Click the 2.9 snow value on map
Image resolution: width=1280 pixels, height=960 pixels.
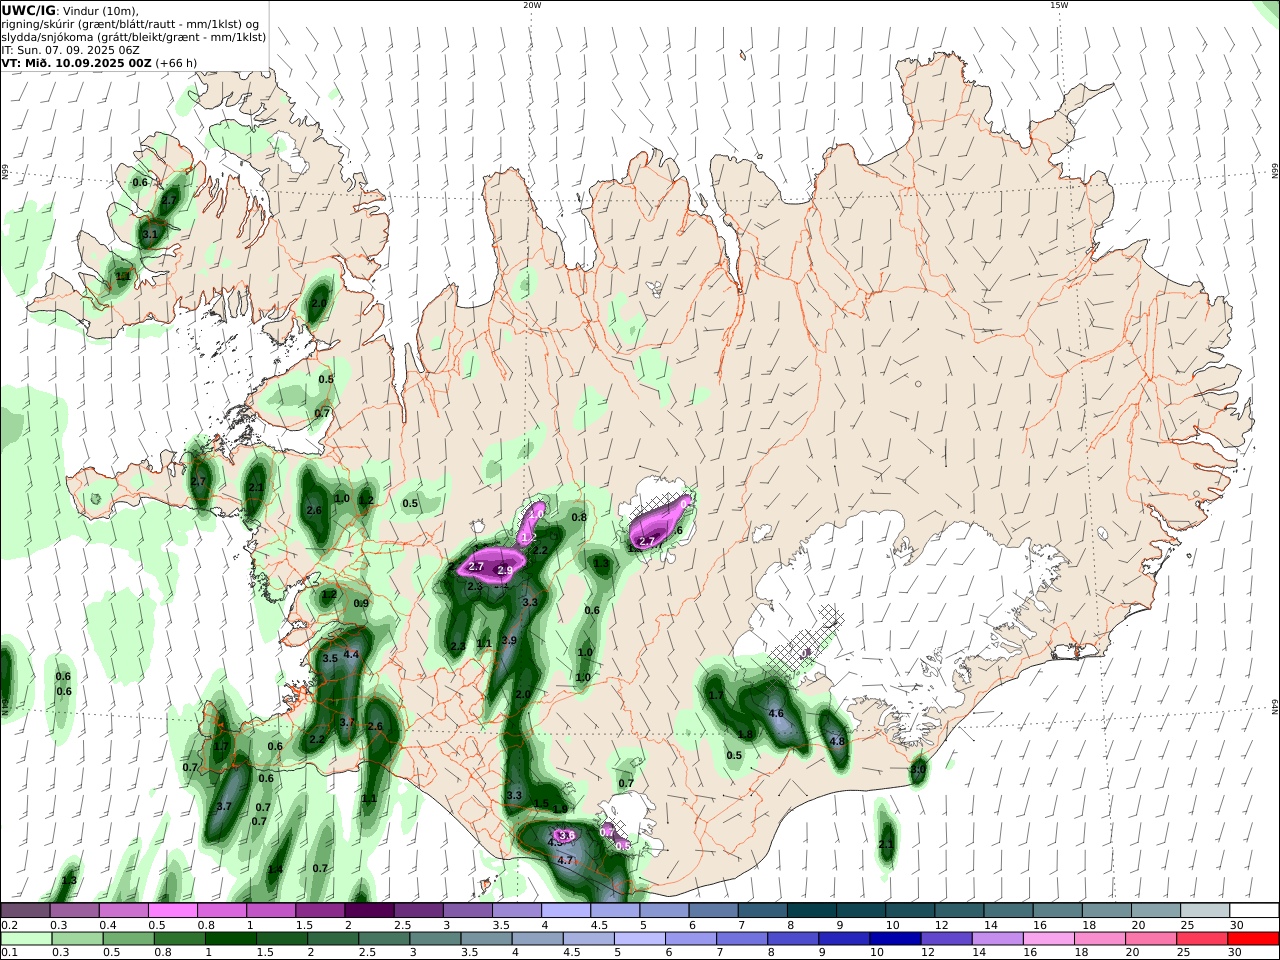505,570
